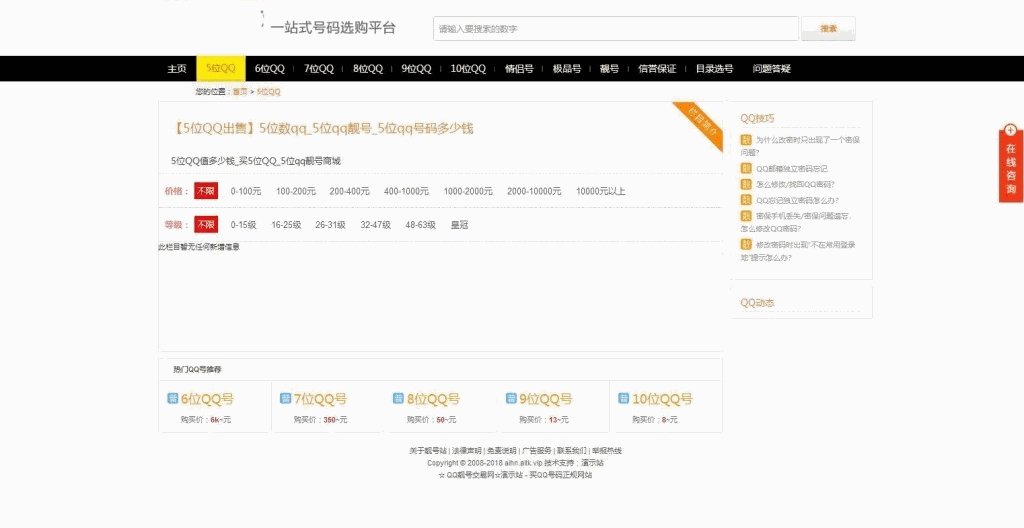Screen dimensions: 1024x528
Task: Switch to the 6位QQ nav tab
Action: [270, 69]
